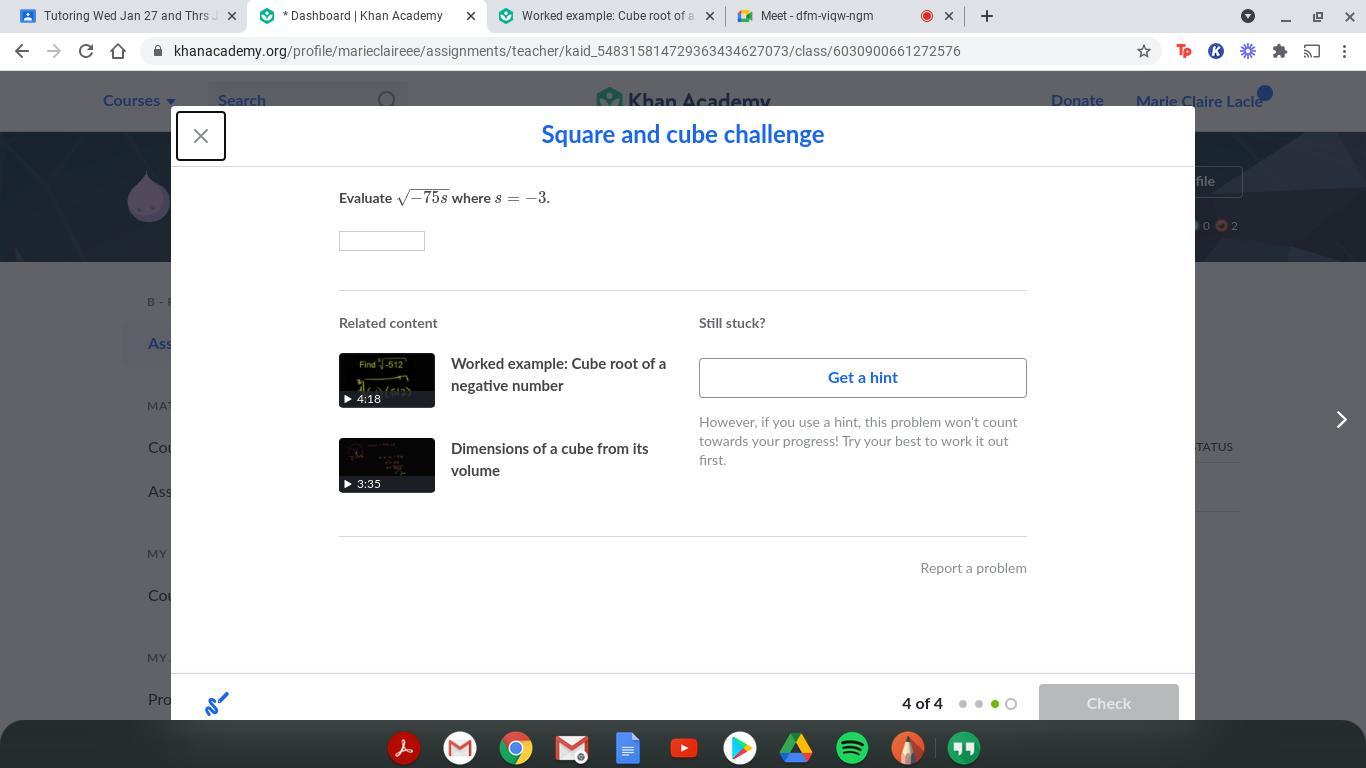1366x768 pixels.
Task: Open Google Play Movies from the shelf
Action: (740, 748)
